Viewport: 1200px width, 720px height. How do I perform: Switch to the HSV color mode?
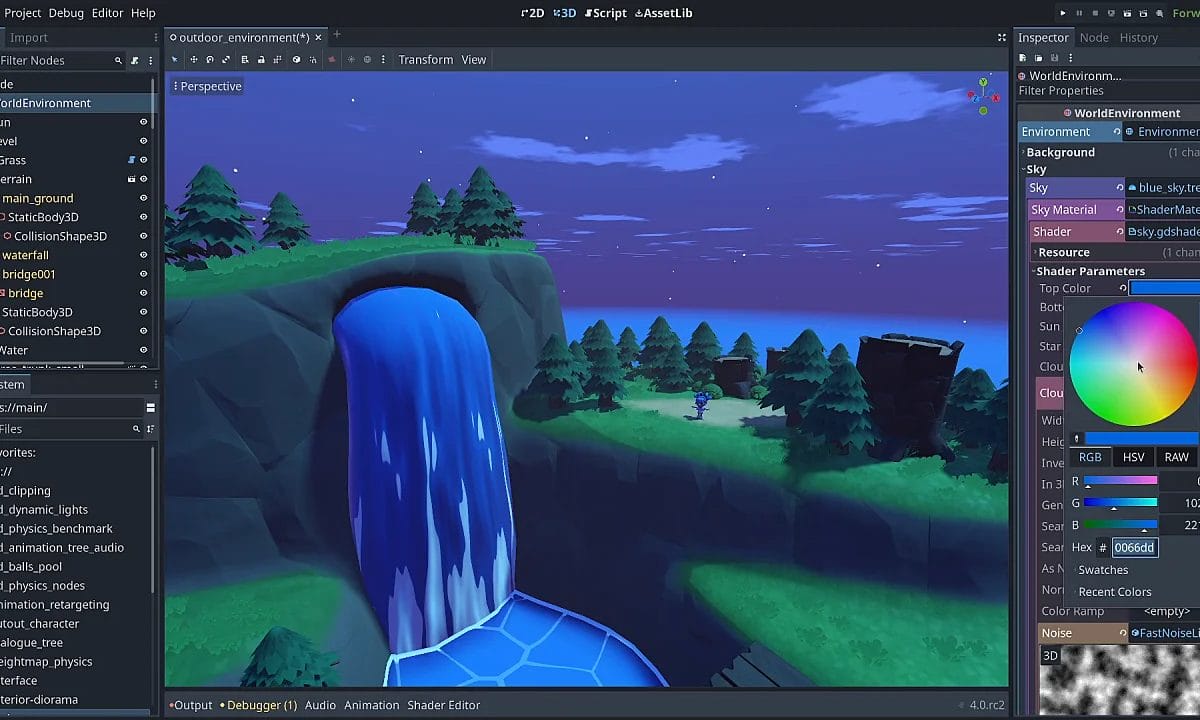pyautogui.click(x=1133, y=457)
